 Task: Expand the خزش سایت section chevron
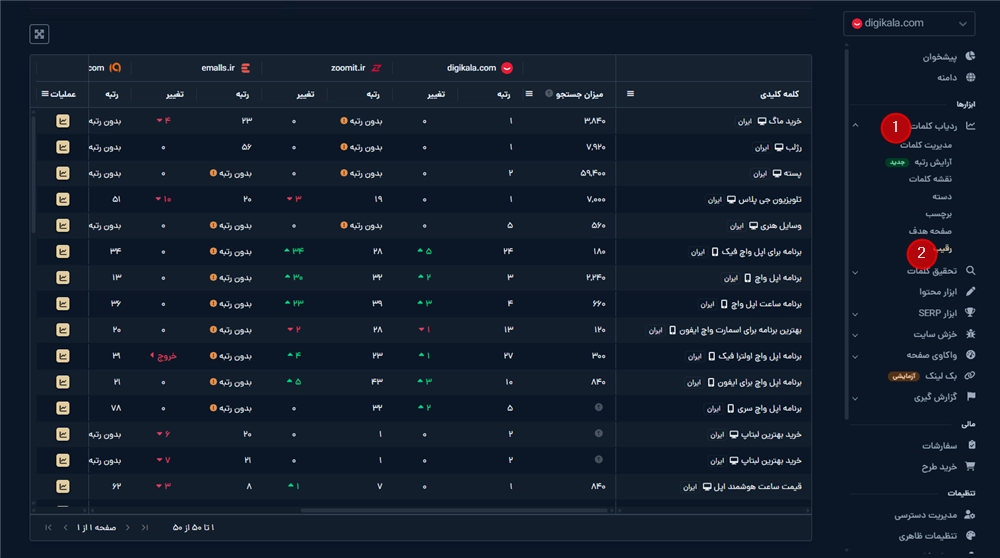coord(855,335)
